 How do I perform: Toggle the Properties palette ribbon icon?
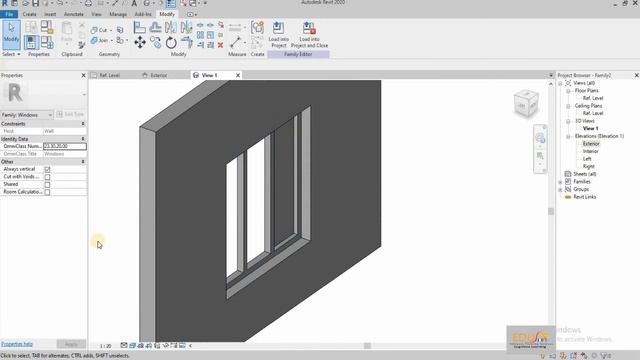tap(31, 42)
